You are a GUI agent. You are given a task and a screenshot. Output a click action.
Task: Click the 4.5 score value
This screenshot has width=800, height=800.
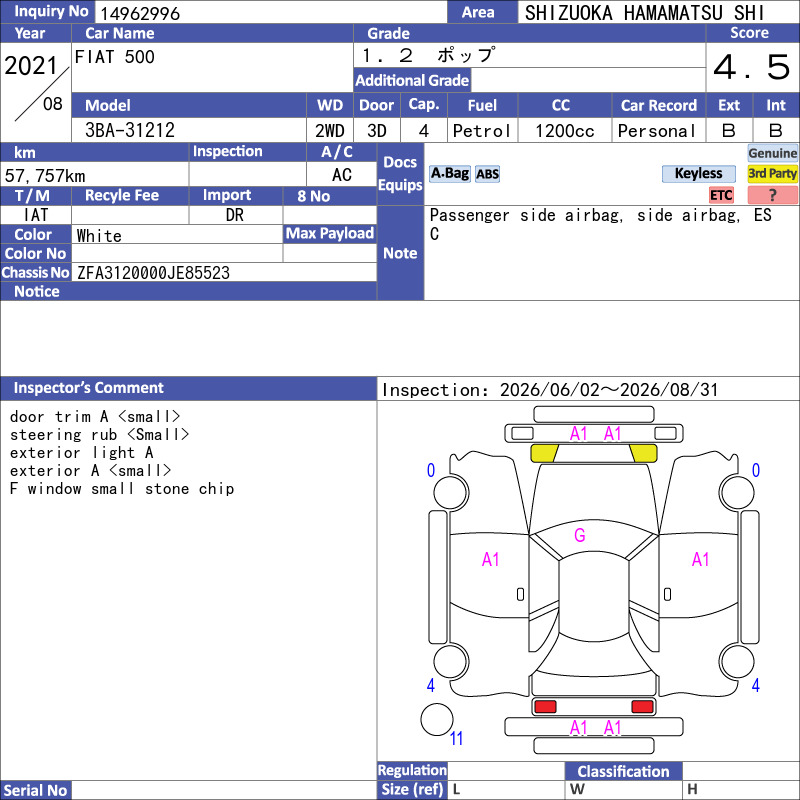[x=752, y=67]
